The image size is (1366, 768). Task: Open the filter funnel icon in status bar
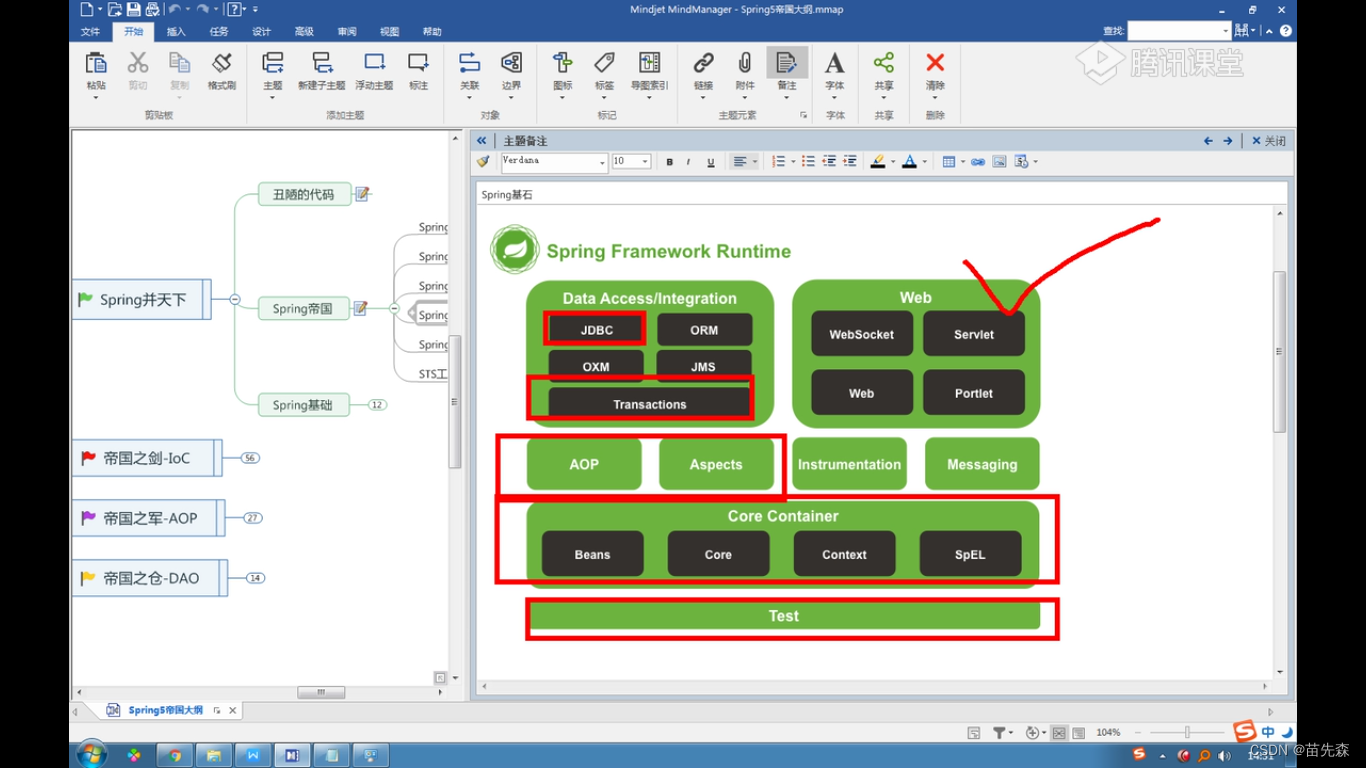(999, 733)
